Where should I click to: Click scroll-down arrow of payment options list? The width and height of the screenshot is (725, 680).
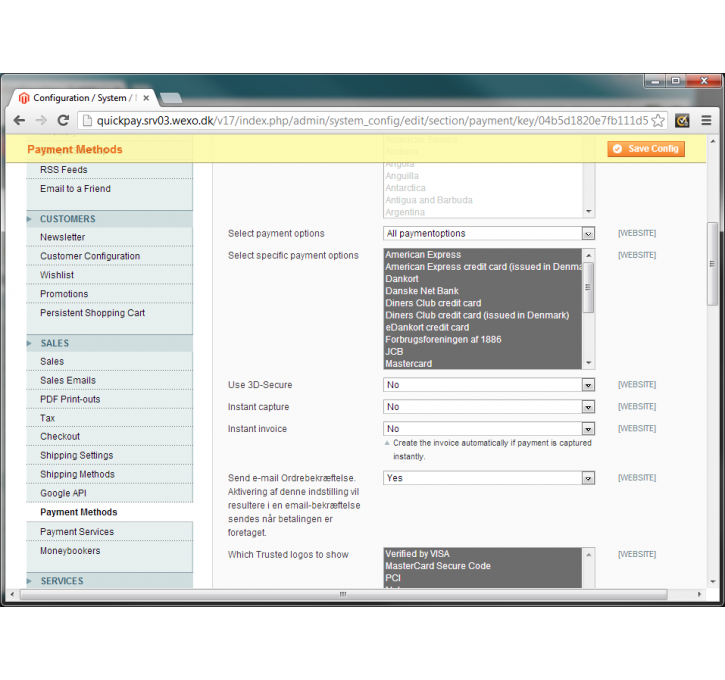588,363
